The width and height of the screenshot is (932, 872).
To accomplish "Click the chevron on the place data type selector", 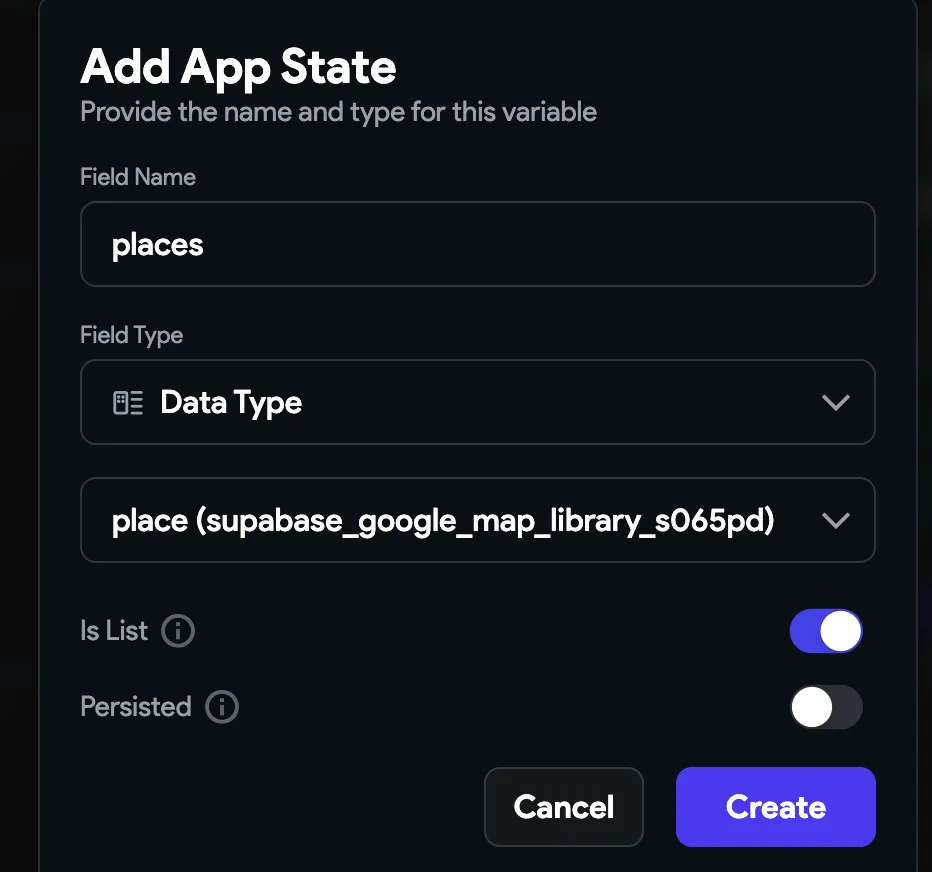I will (x=834, y=520).
